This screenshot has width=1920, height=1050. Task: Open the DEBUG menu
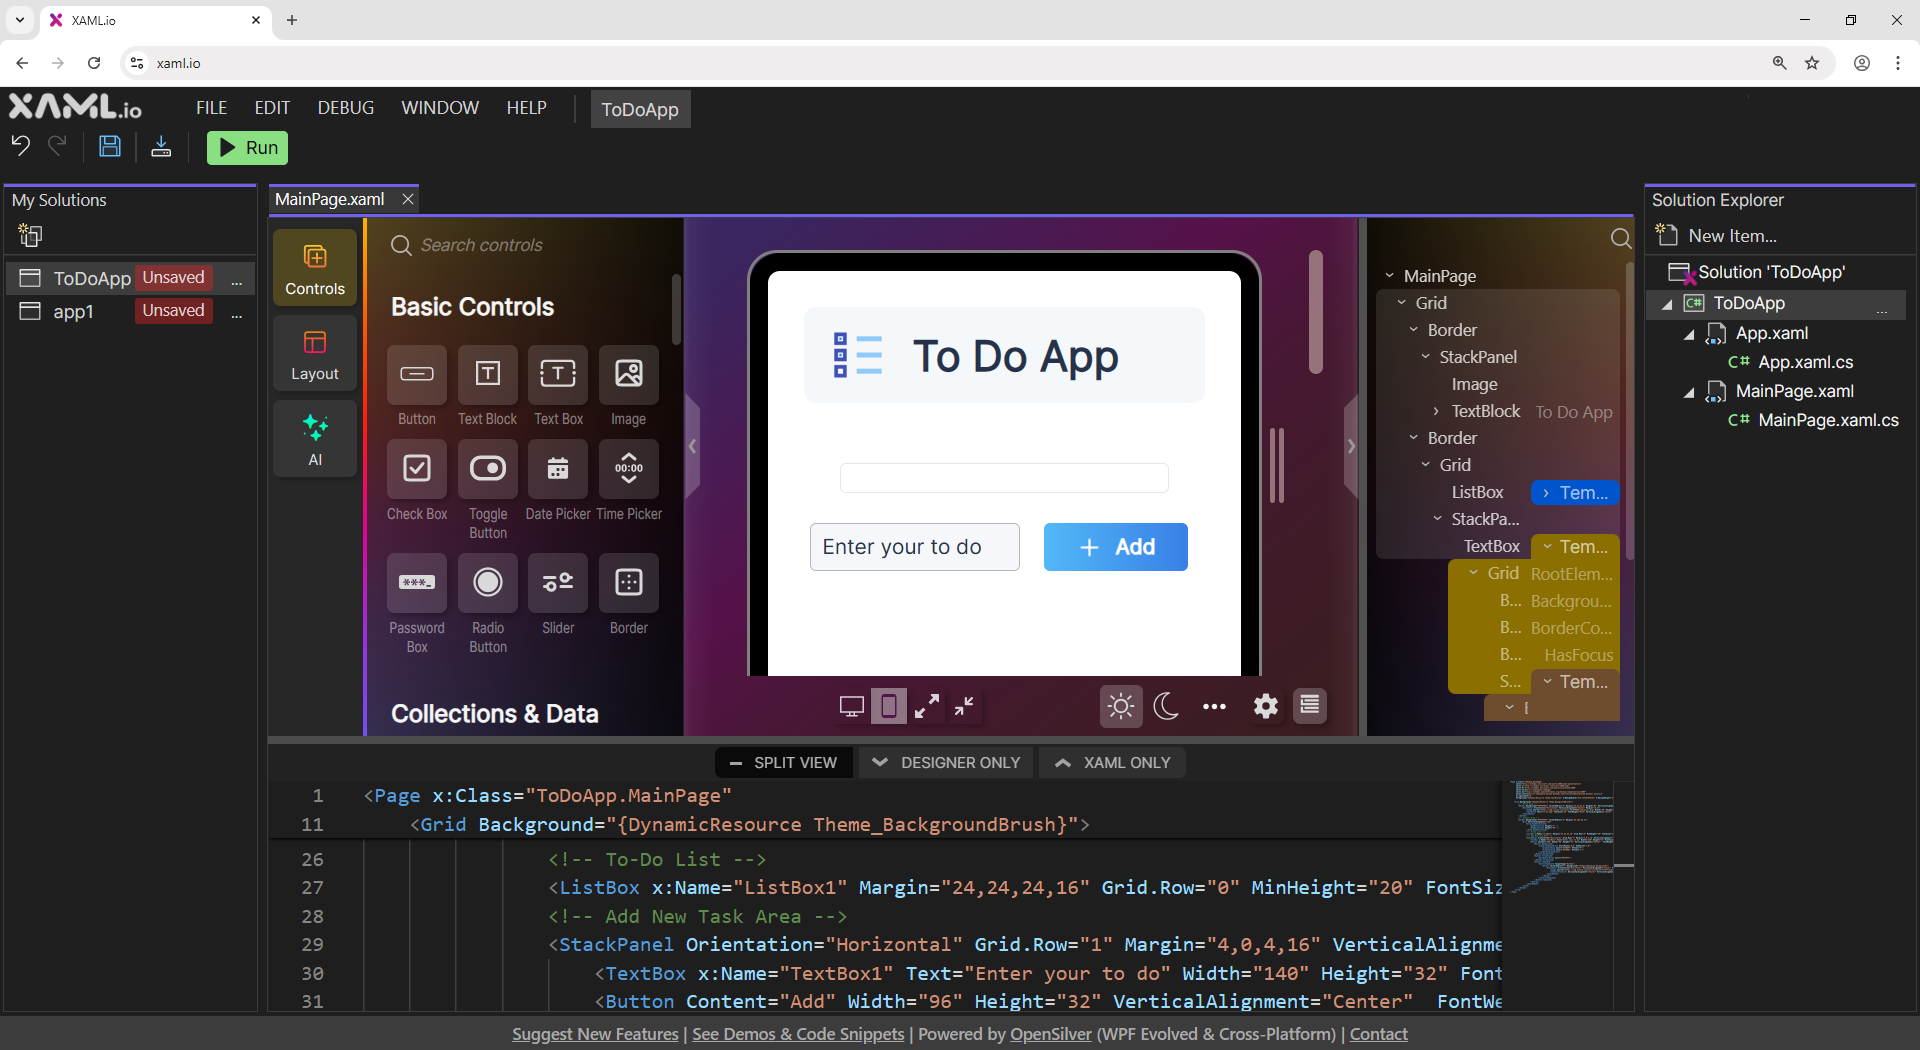click(x=345, y=108)
